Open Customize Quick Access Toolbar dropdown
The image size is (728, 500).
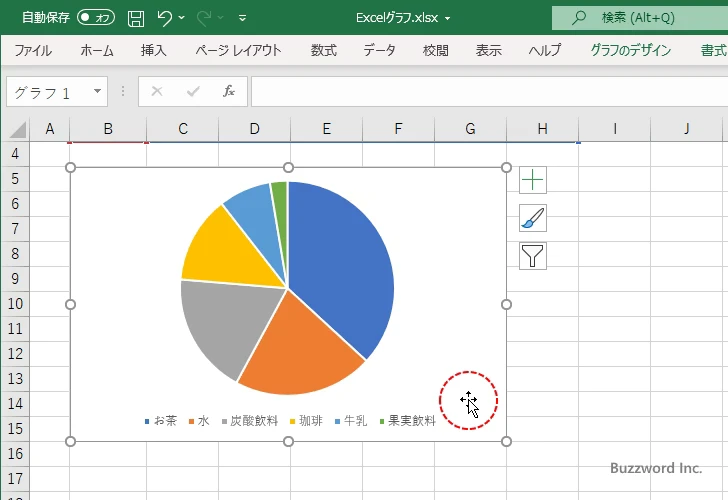[x=242, y=18]
